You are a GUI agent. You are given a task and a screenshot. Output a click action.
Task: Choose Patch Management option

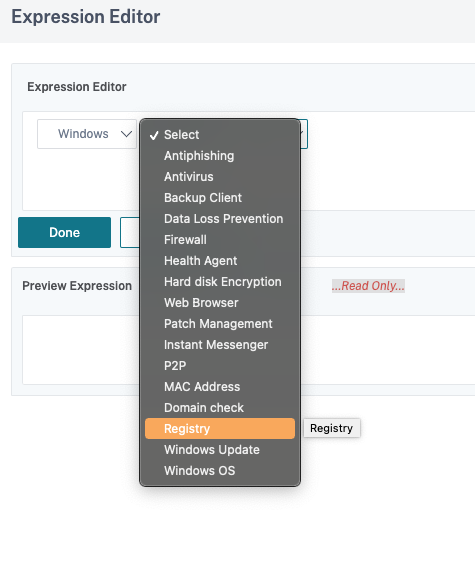tap(220, 323)
